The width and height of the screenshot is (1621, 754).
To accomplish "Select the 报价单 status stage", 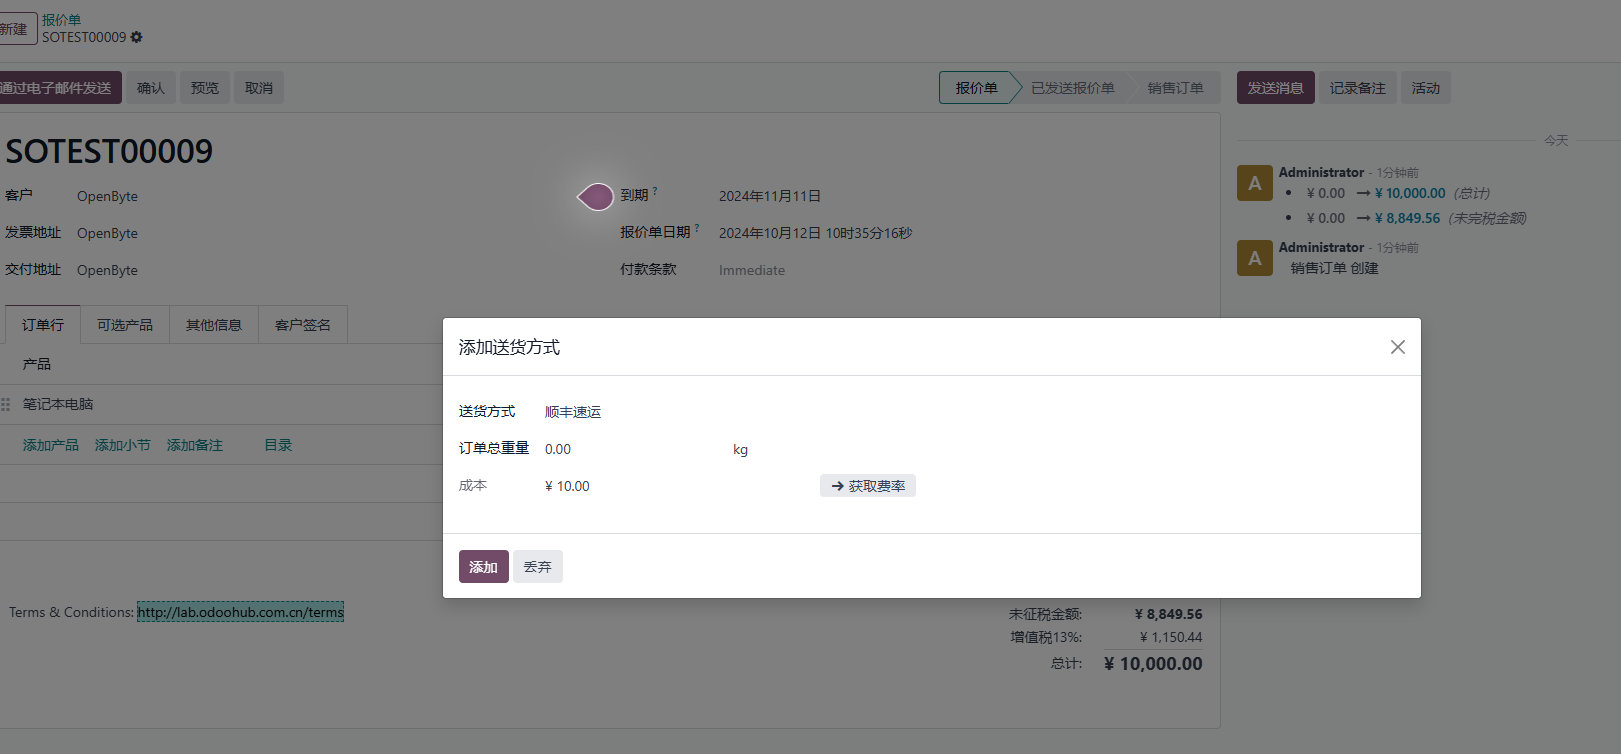I will [976, 88].
